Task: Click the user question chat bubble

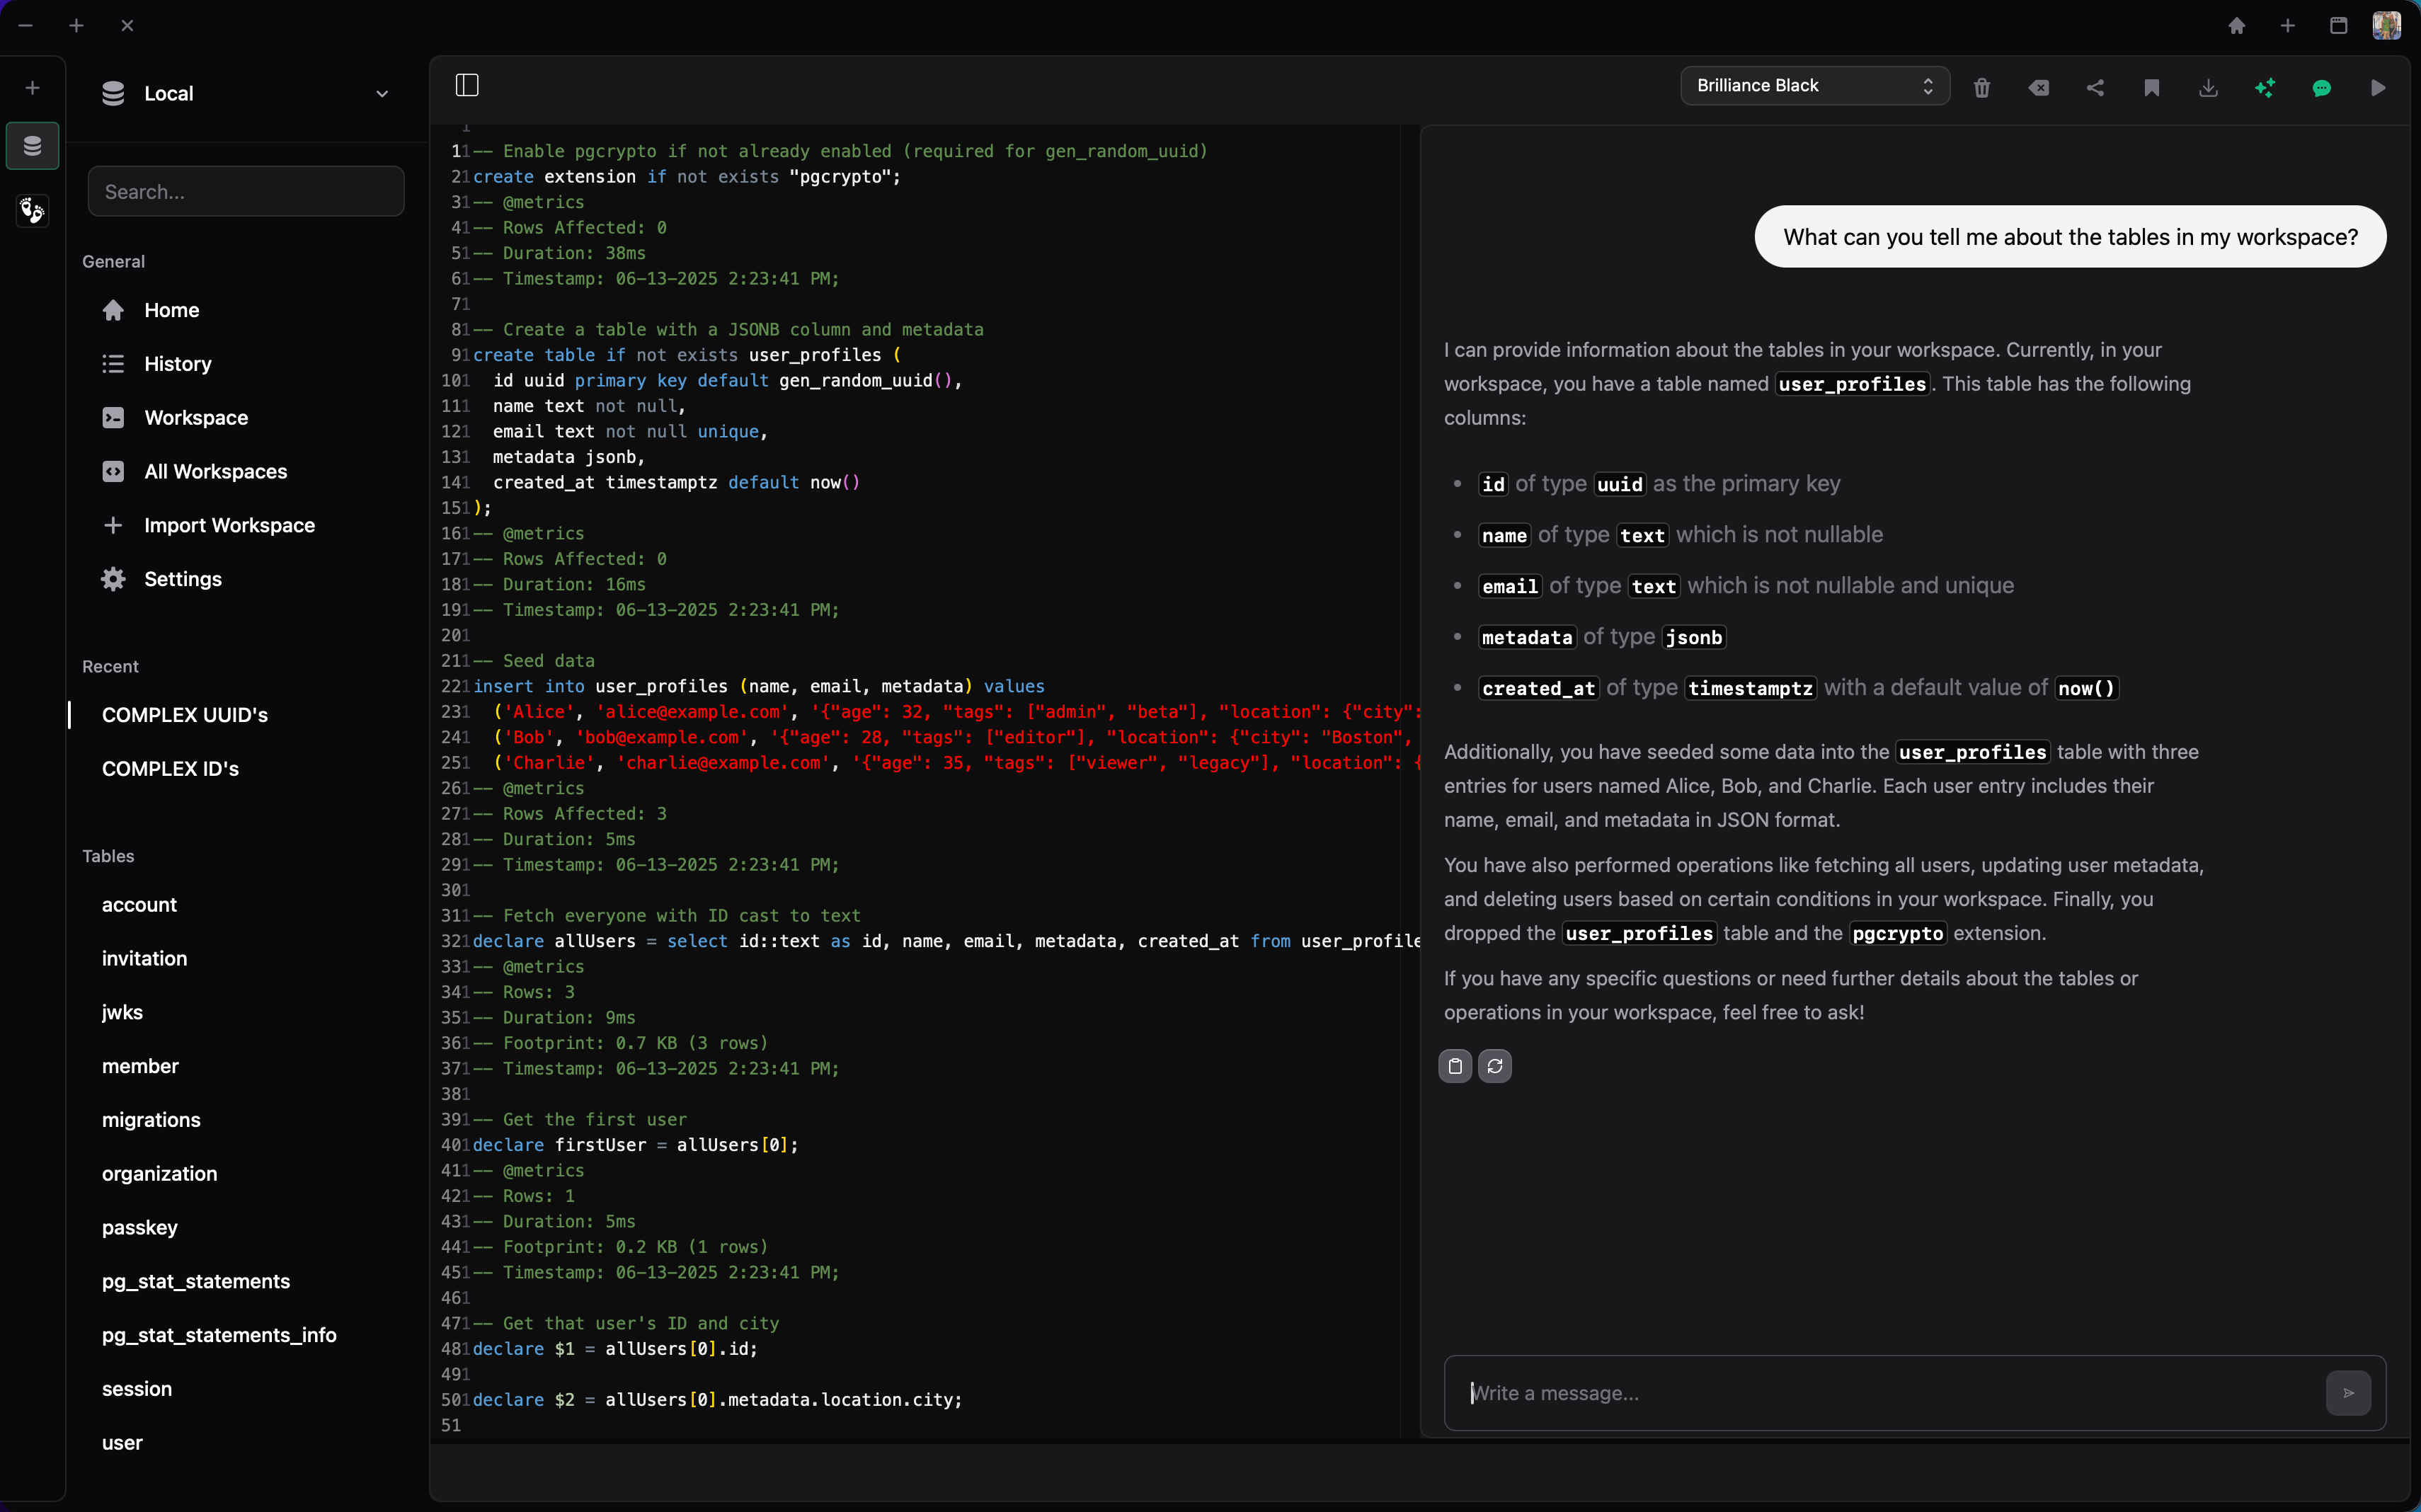Action: tap(2070, 237)
